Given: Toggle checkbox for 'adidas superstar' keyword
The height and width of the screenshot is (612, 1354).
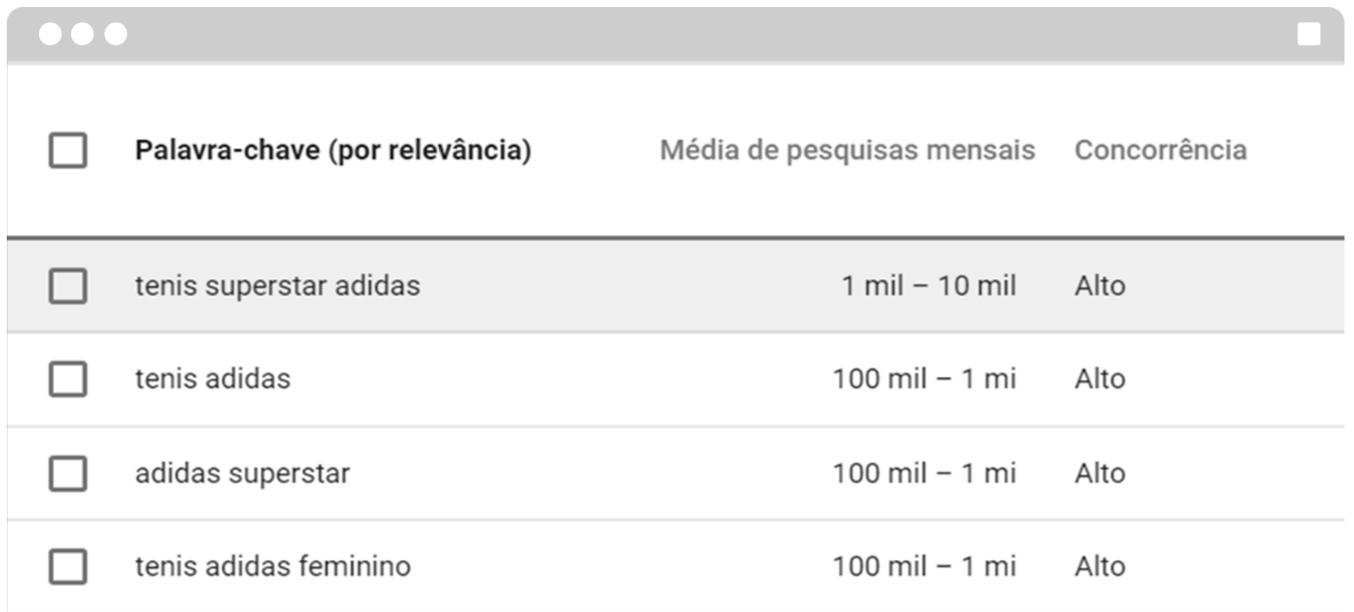Looking at the screenshot, I should [x=68, y=473].
